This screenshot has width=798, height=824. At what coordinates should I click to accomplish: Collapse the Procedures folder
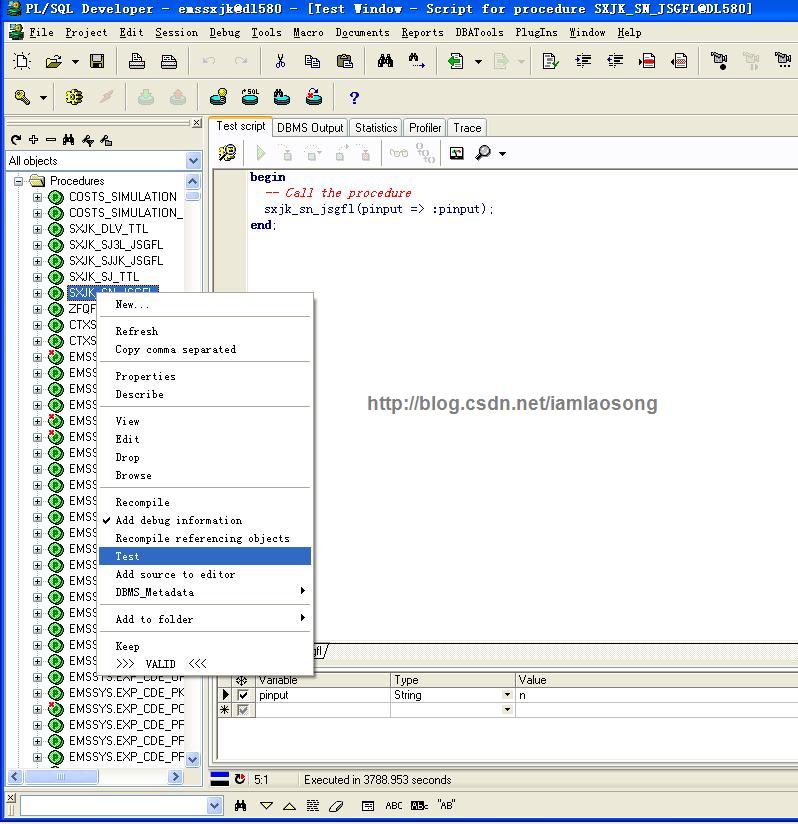click(x=19, y=181)
